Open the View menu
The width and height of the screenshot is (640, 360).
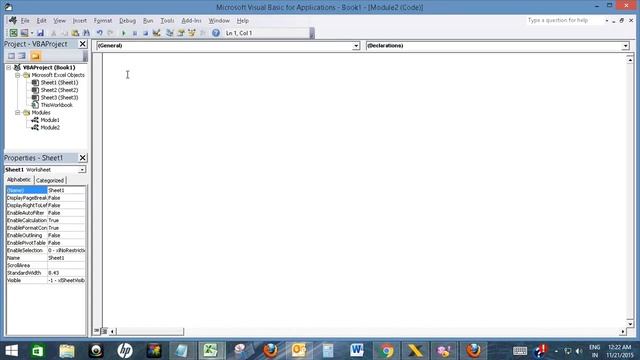click(60, 20)
